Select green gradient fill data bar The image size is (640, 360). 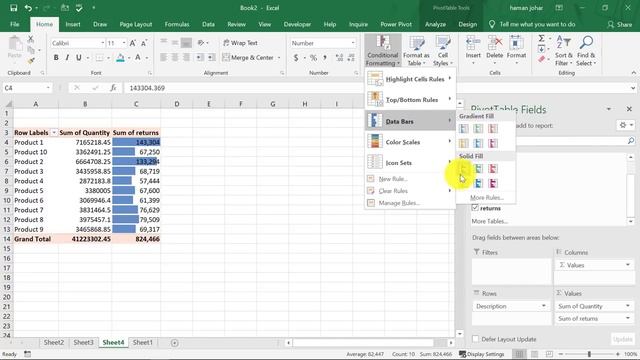pos(478,129)
